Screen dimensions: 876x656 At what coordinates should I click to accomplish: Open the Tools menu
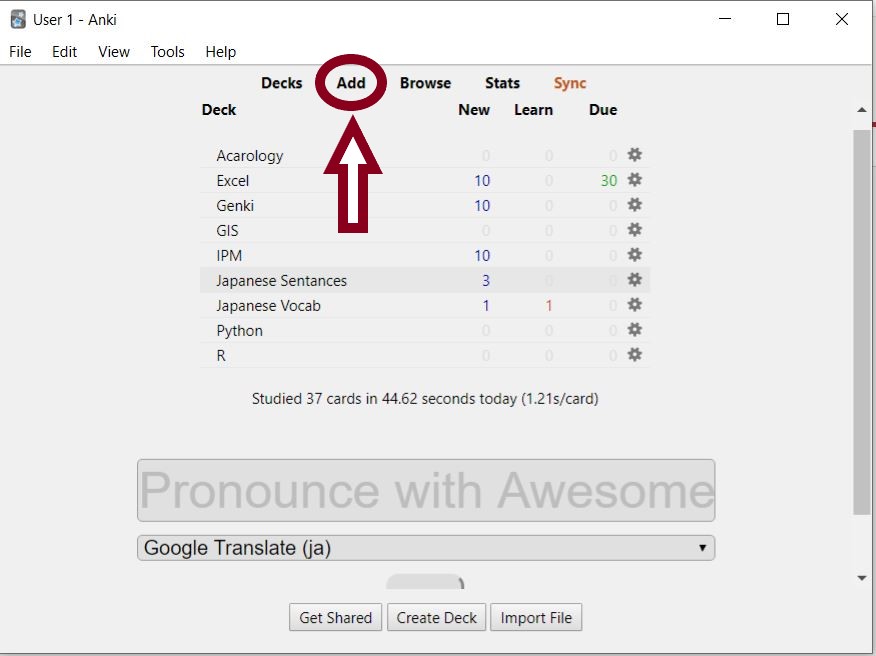coord(168,52)
